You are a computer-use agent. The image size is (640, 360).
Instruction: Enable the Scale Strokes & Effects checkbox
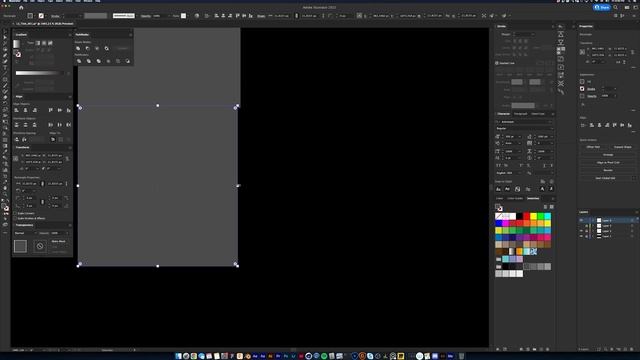(15, 218)
